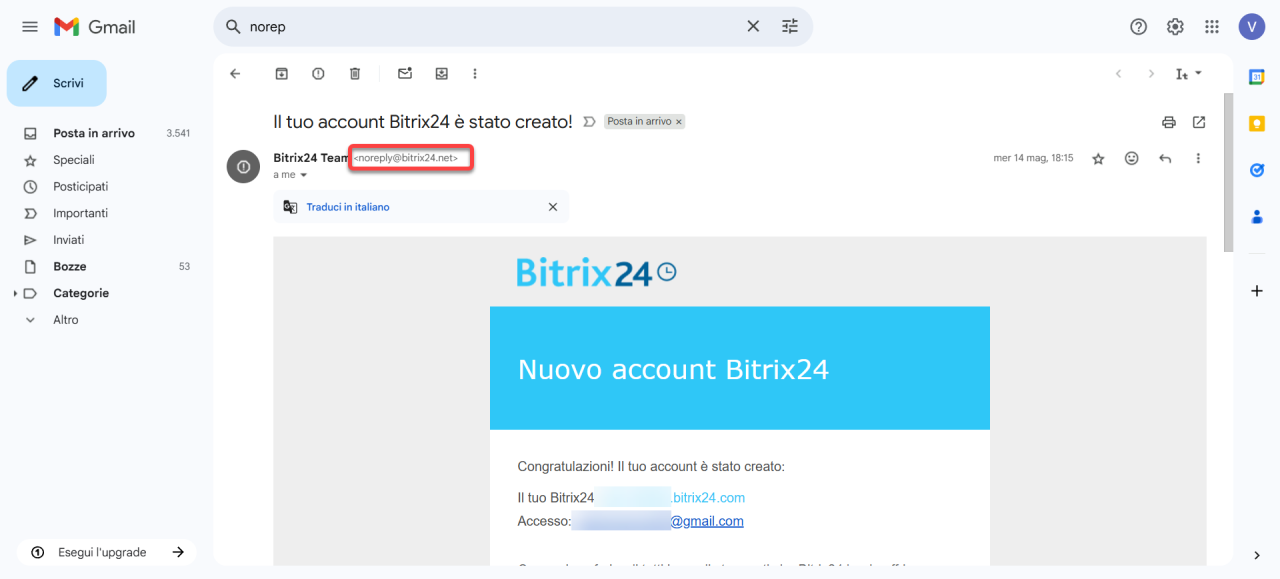The image size is (1280, 579).
Task: Click sender name Bitrix24 Team
Action: click(311, 158)
